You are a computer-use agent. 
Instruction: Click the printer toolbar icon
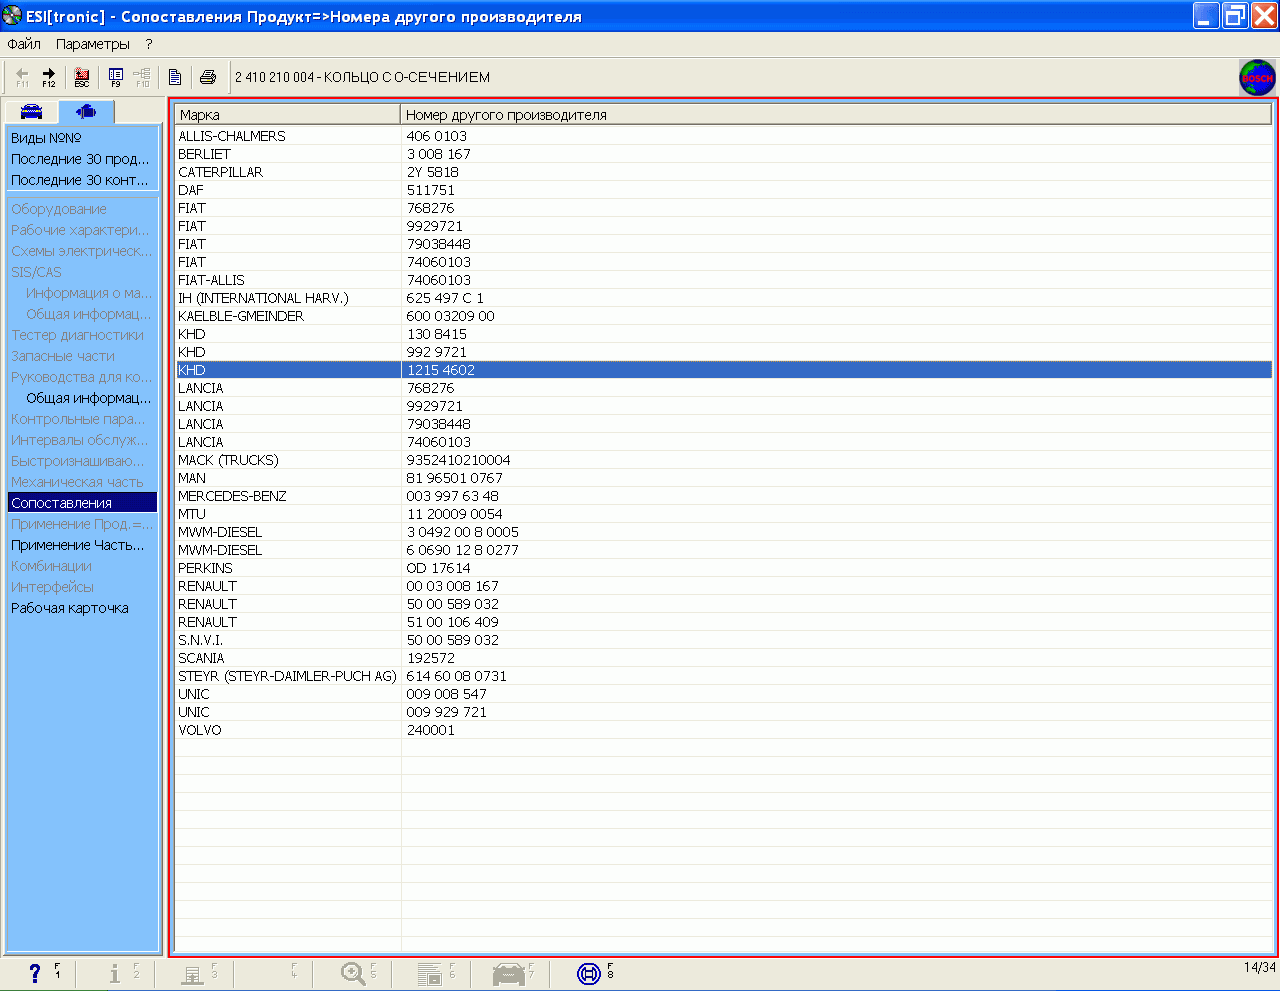click(208, 77)
